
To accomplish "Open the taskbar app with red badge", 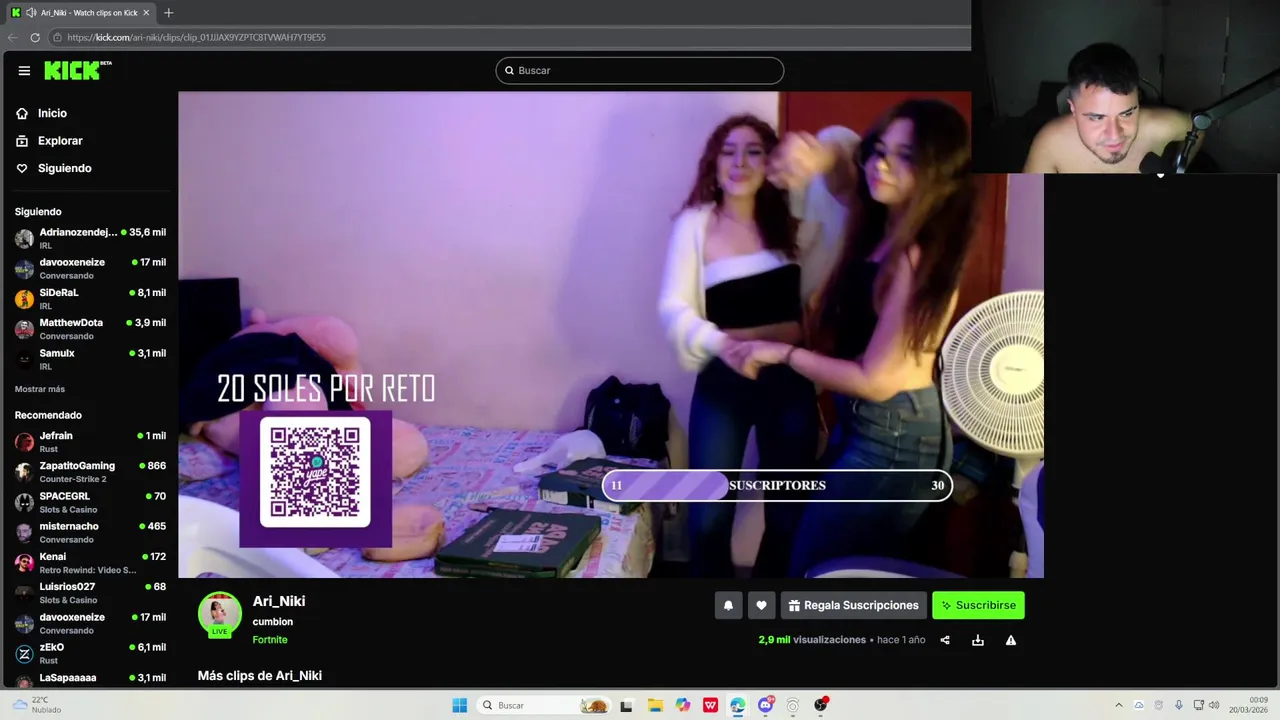I will pos(821,705).
